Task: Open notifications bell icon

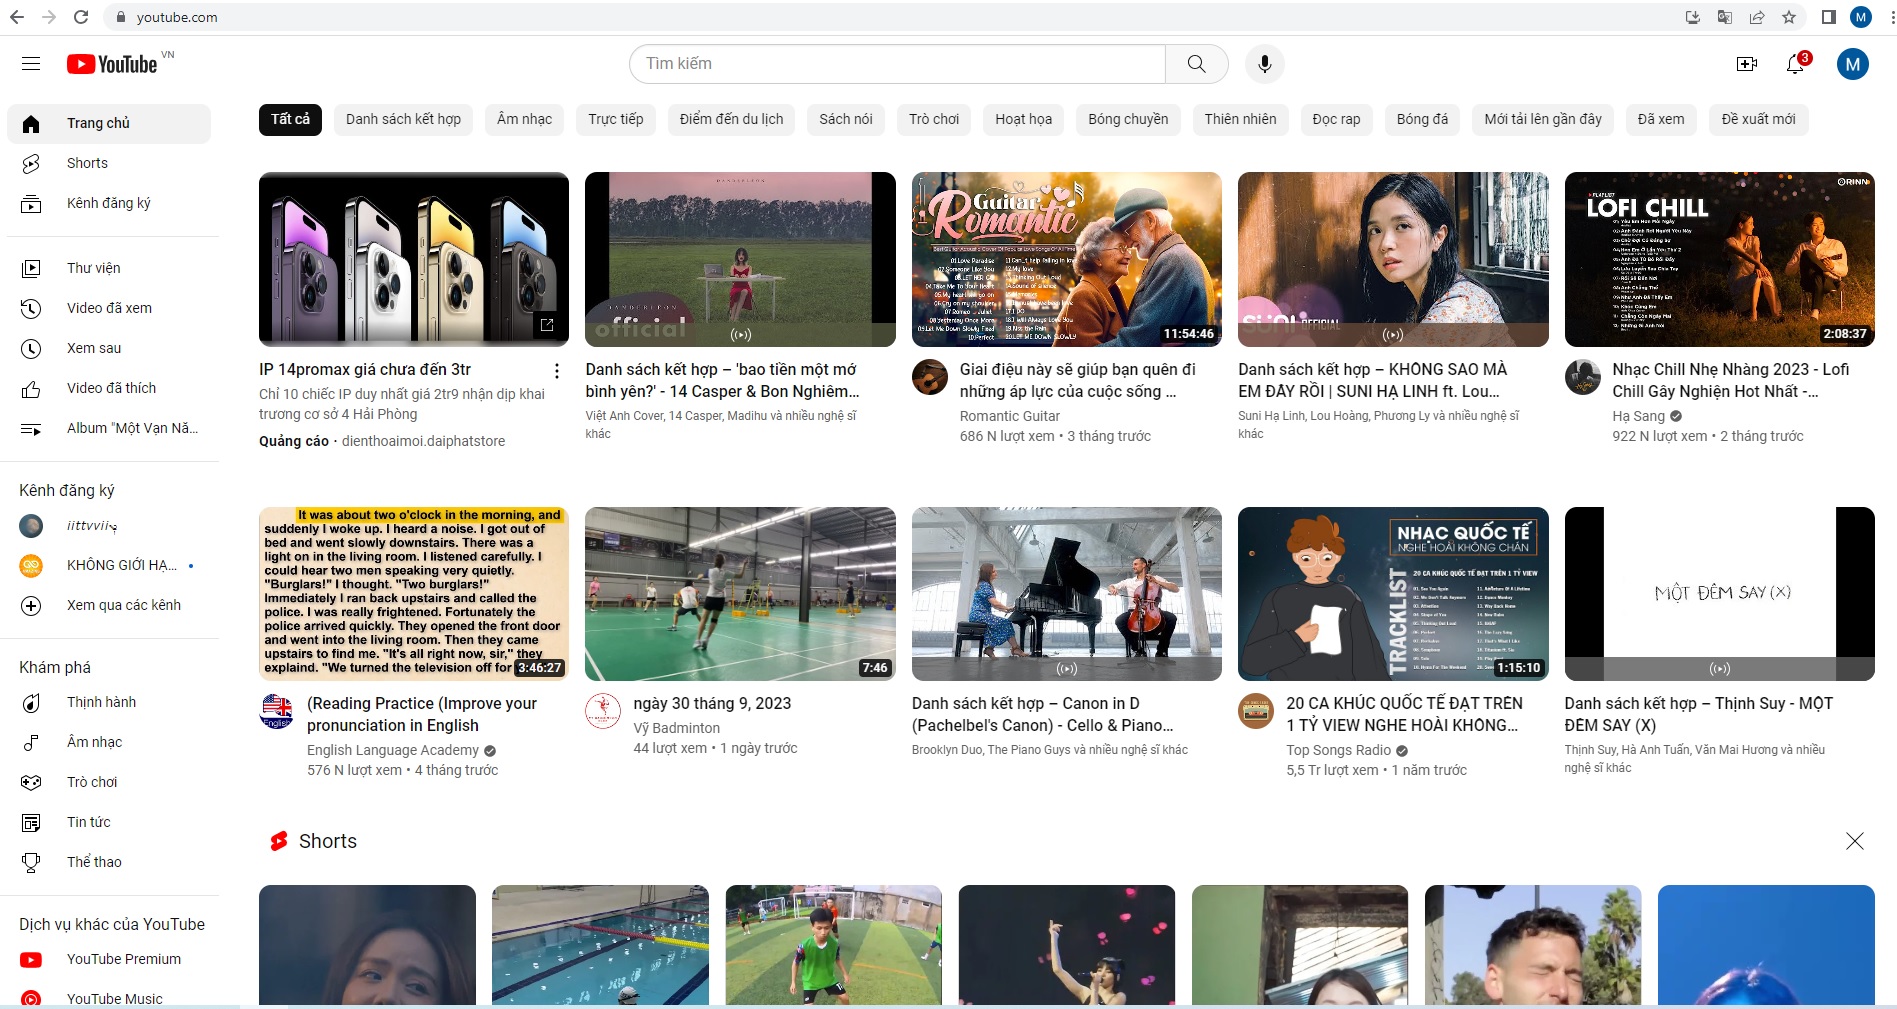Action: (x=1796, y=64)
